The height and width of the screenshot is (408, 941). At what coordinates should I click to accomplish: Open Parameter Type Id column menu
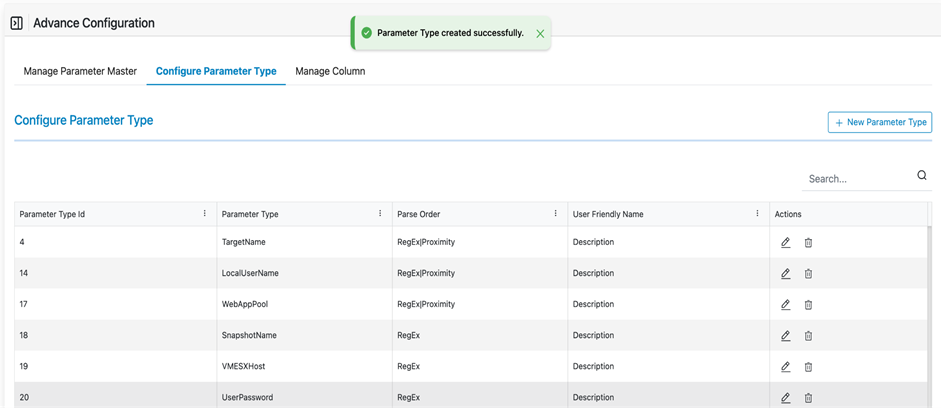pyautogui.click(x=205, y=214)
